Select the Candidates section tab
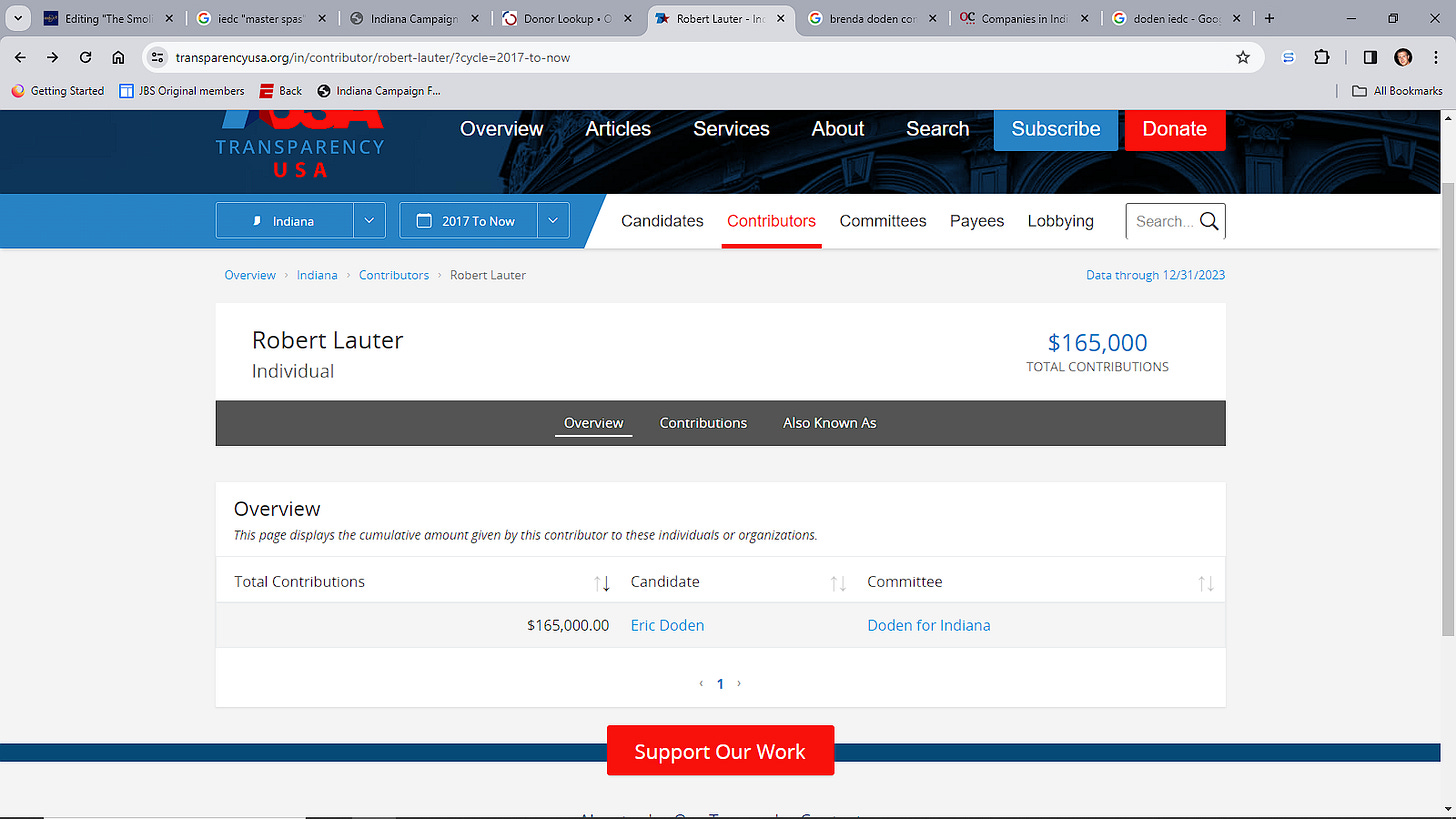 coord(662,221)
